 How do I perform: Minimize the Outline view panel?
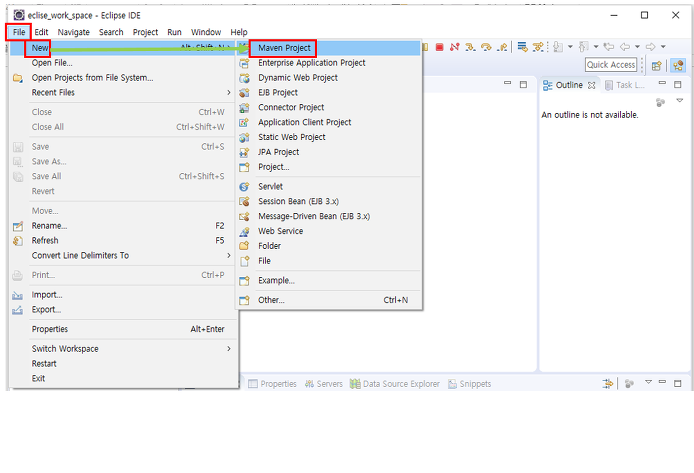coord(662,83)
